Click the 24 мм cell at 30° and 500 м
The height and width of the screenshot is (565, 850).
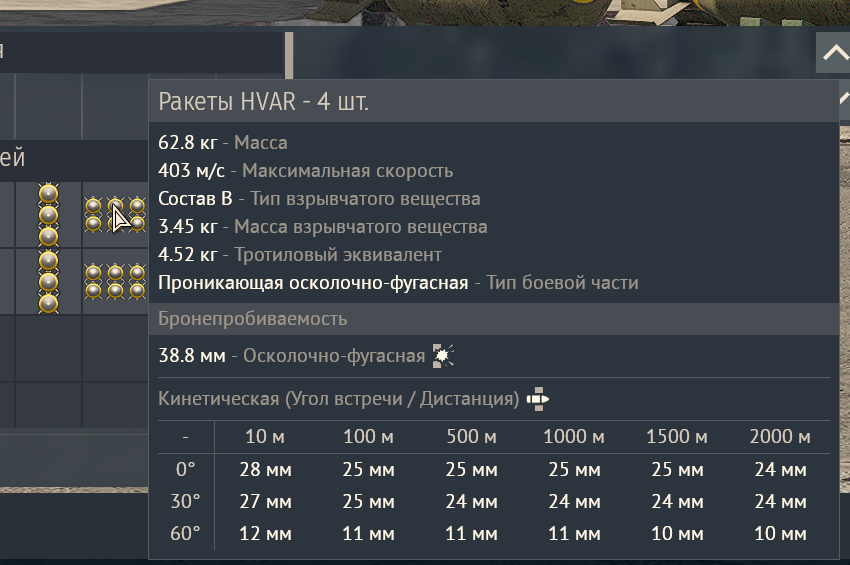(472, 502)
